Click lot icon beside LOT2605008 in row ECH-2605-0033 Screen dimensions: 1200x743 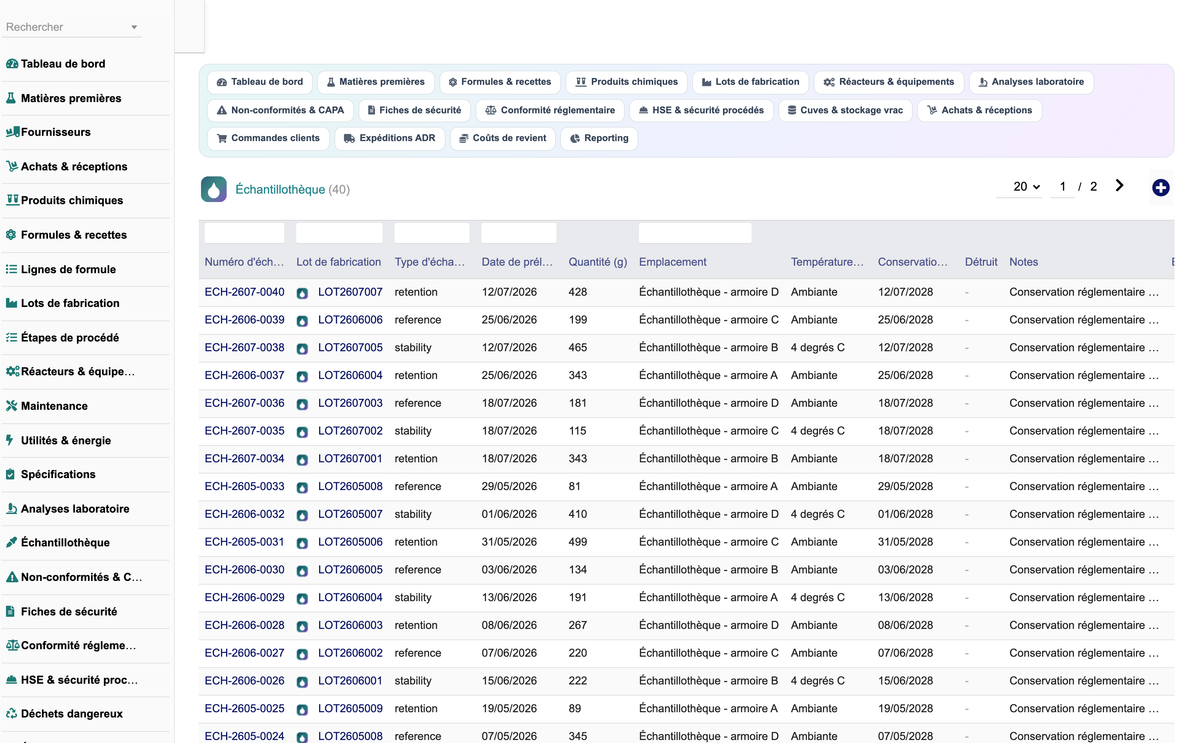tap(302, 487)
